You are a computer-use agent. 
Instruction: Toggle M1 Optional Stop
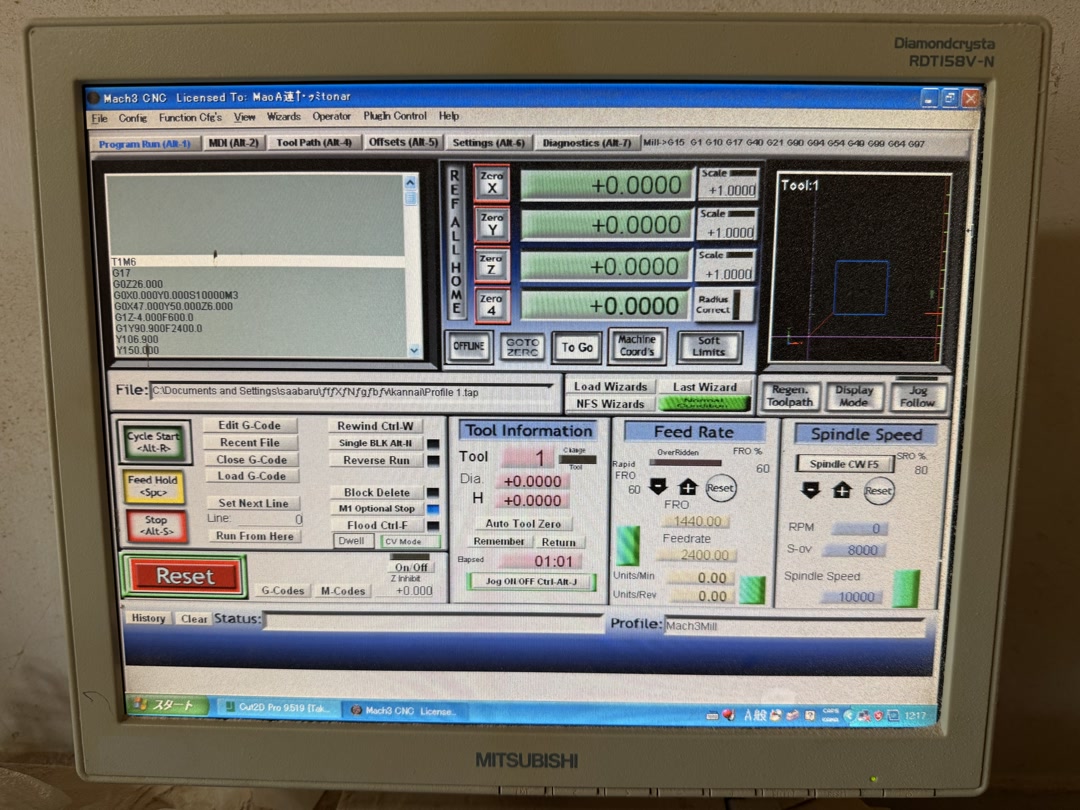(376, 508)
